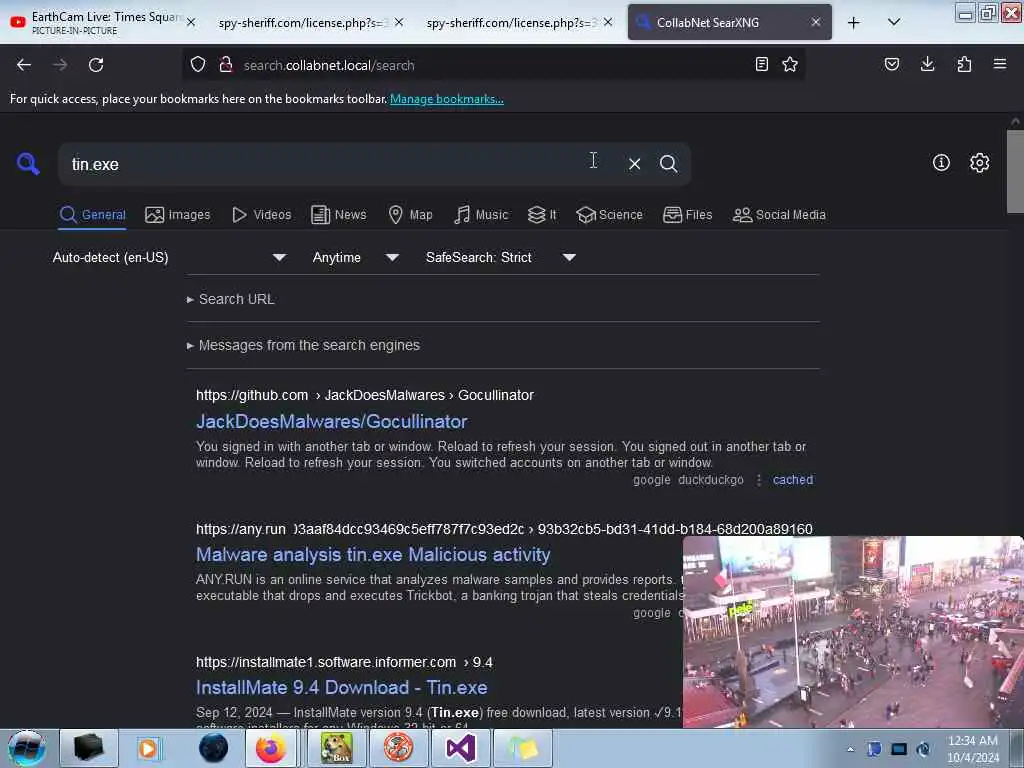The image size is (1024, 768).
Task: Select the Social Media search category
Action: click(779, 215)
